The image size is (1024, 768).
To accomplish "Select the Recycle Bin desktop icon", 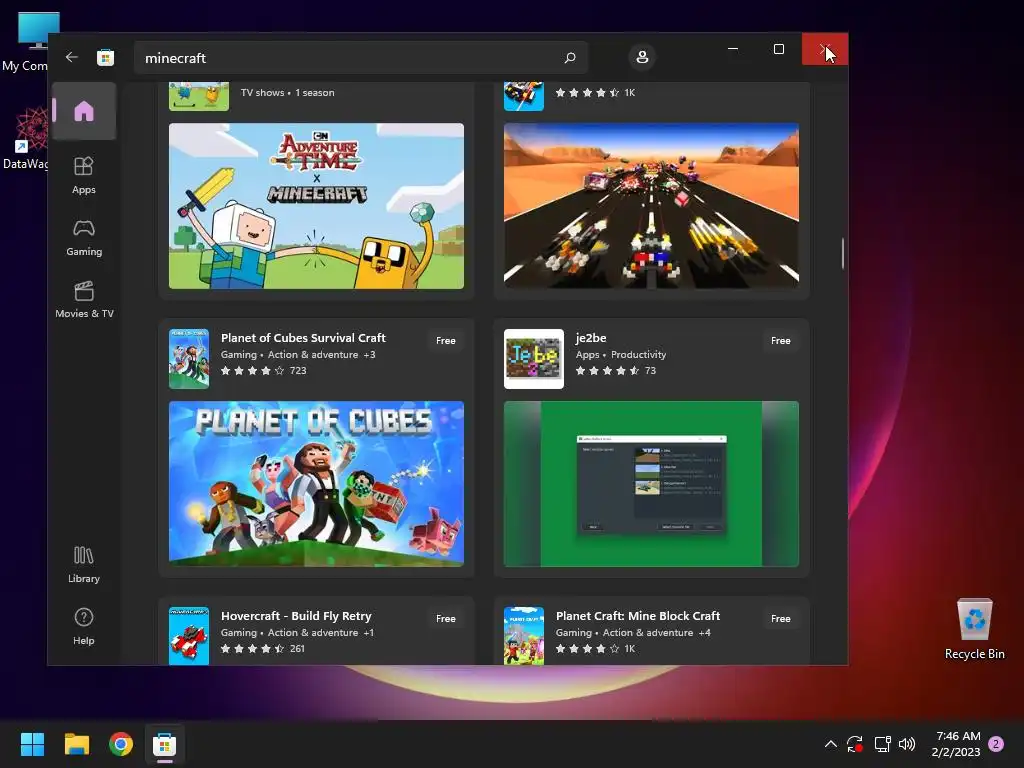I will pos(974,629).
